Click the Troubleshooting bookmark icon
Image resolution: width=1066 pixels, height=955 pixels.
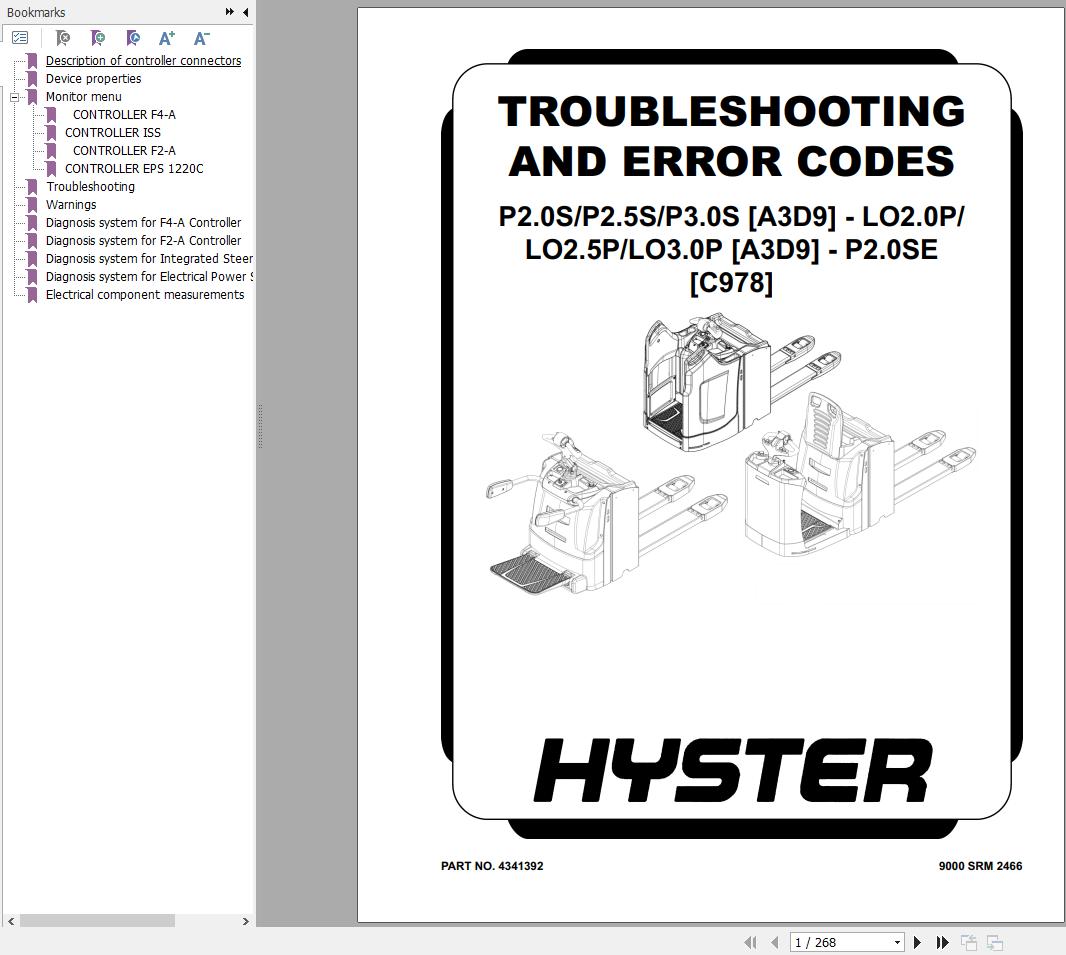click(x=31, y=186)
